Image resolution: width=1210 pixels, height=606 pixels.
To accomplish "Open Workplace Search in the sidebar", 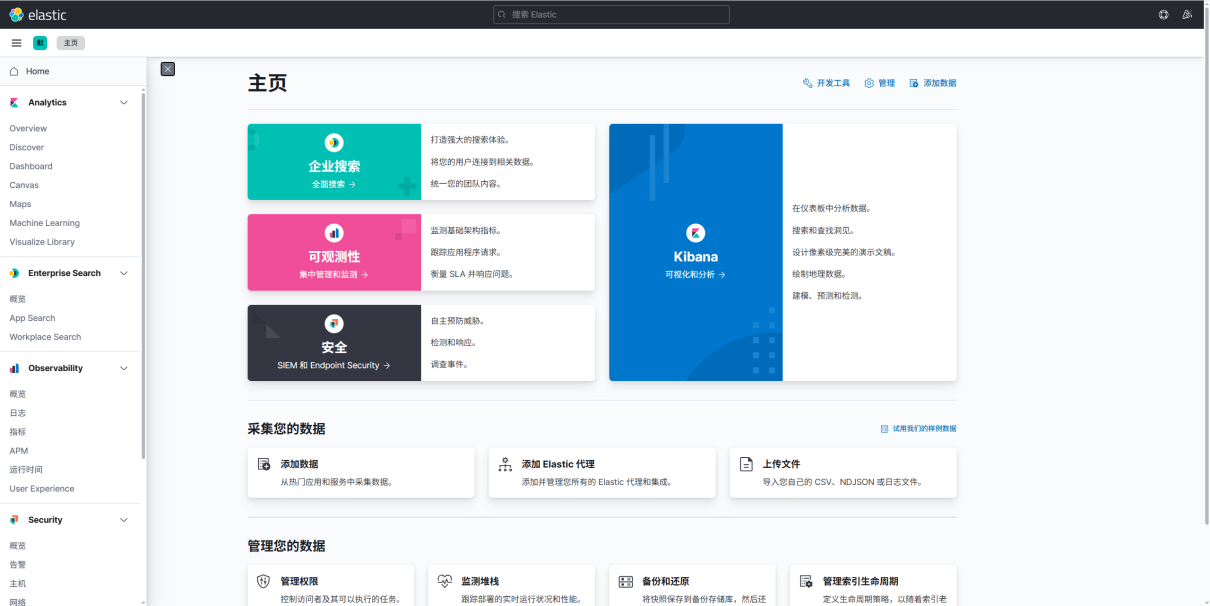I will click(x=45, y=337).
